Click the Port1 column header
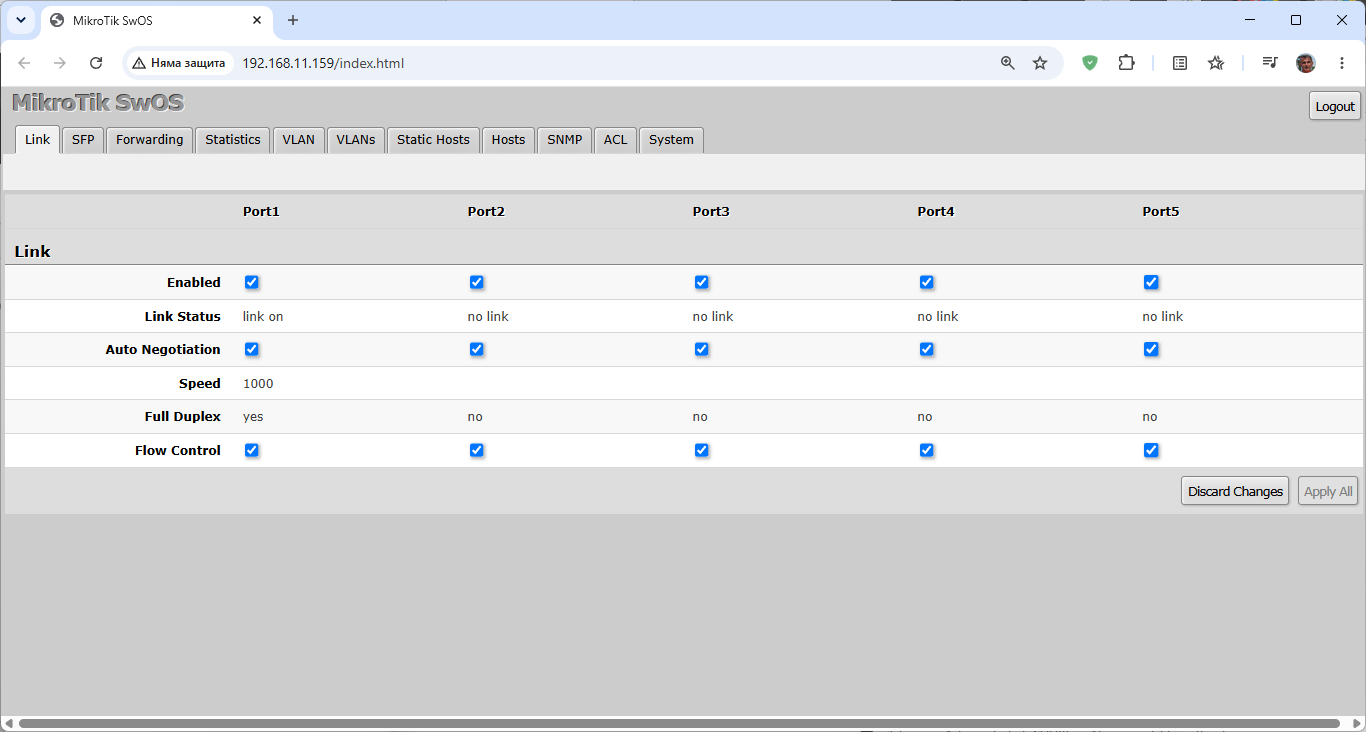The width and height of the screenshot is (1366, 732). pos(261,212)
